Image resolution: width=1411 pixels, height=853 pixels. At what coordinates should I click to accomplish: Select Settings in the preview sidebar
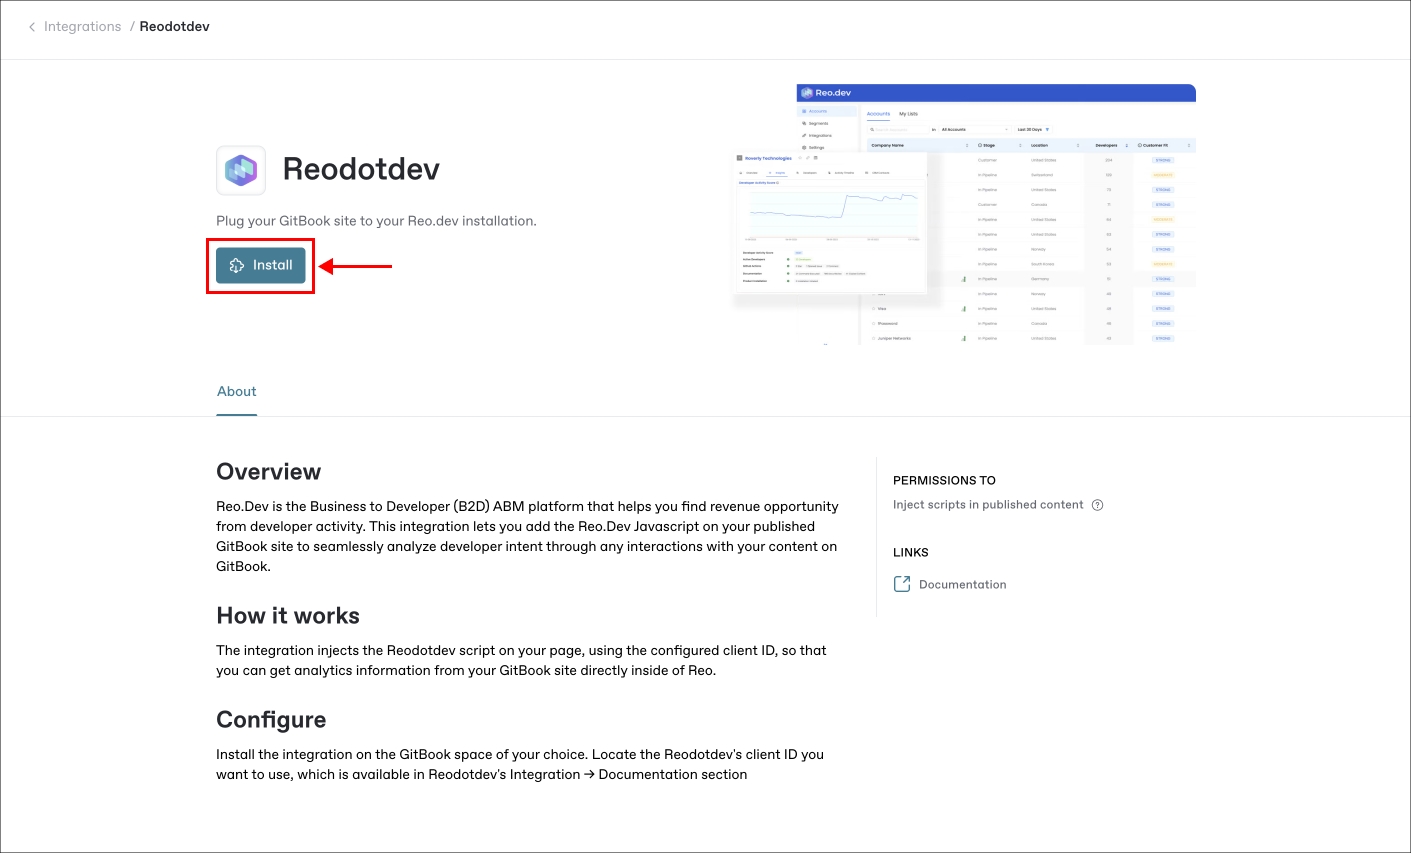[x=815, y=147]
